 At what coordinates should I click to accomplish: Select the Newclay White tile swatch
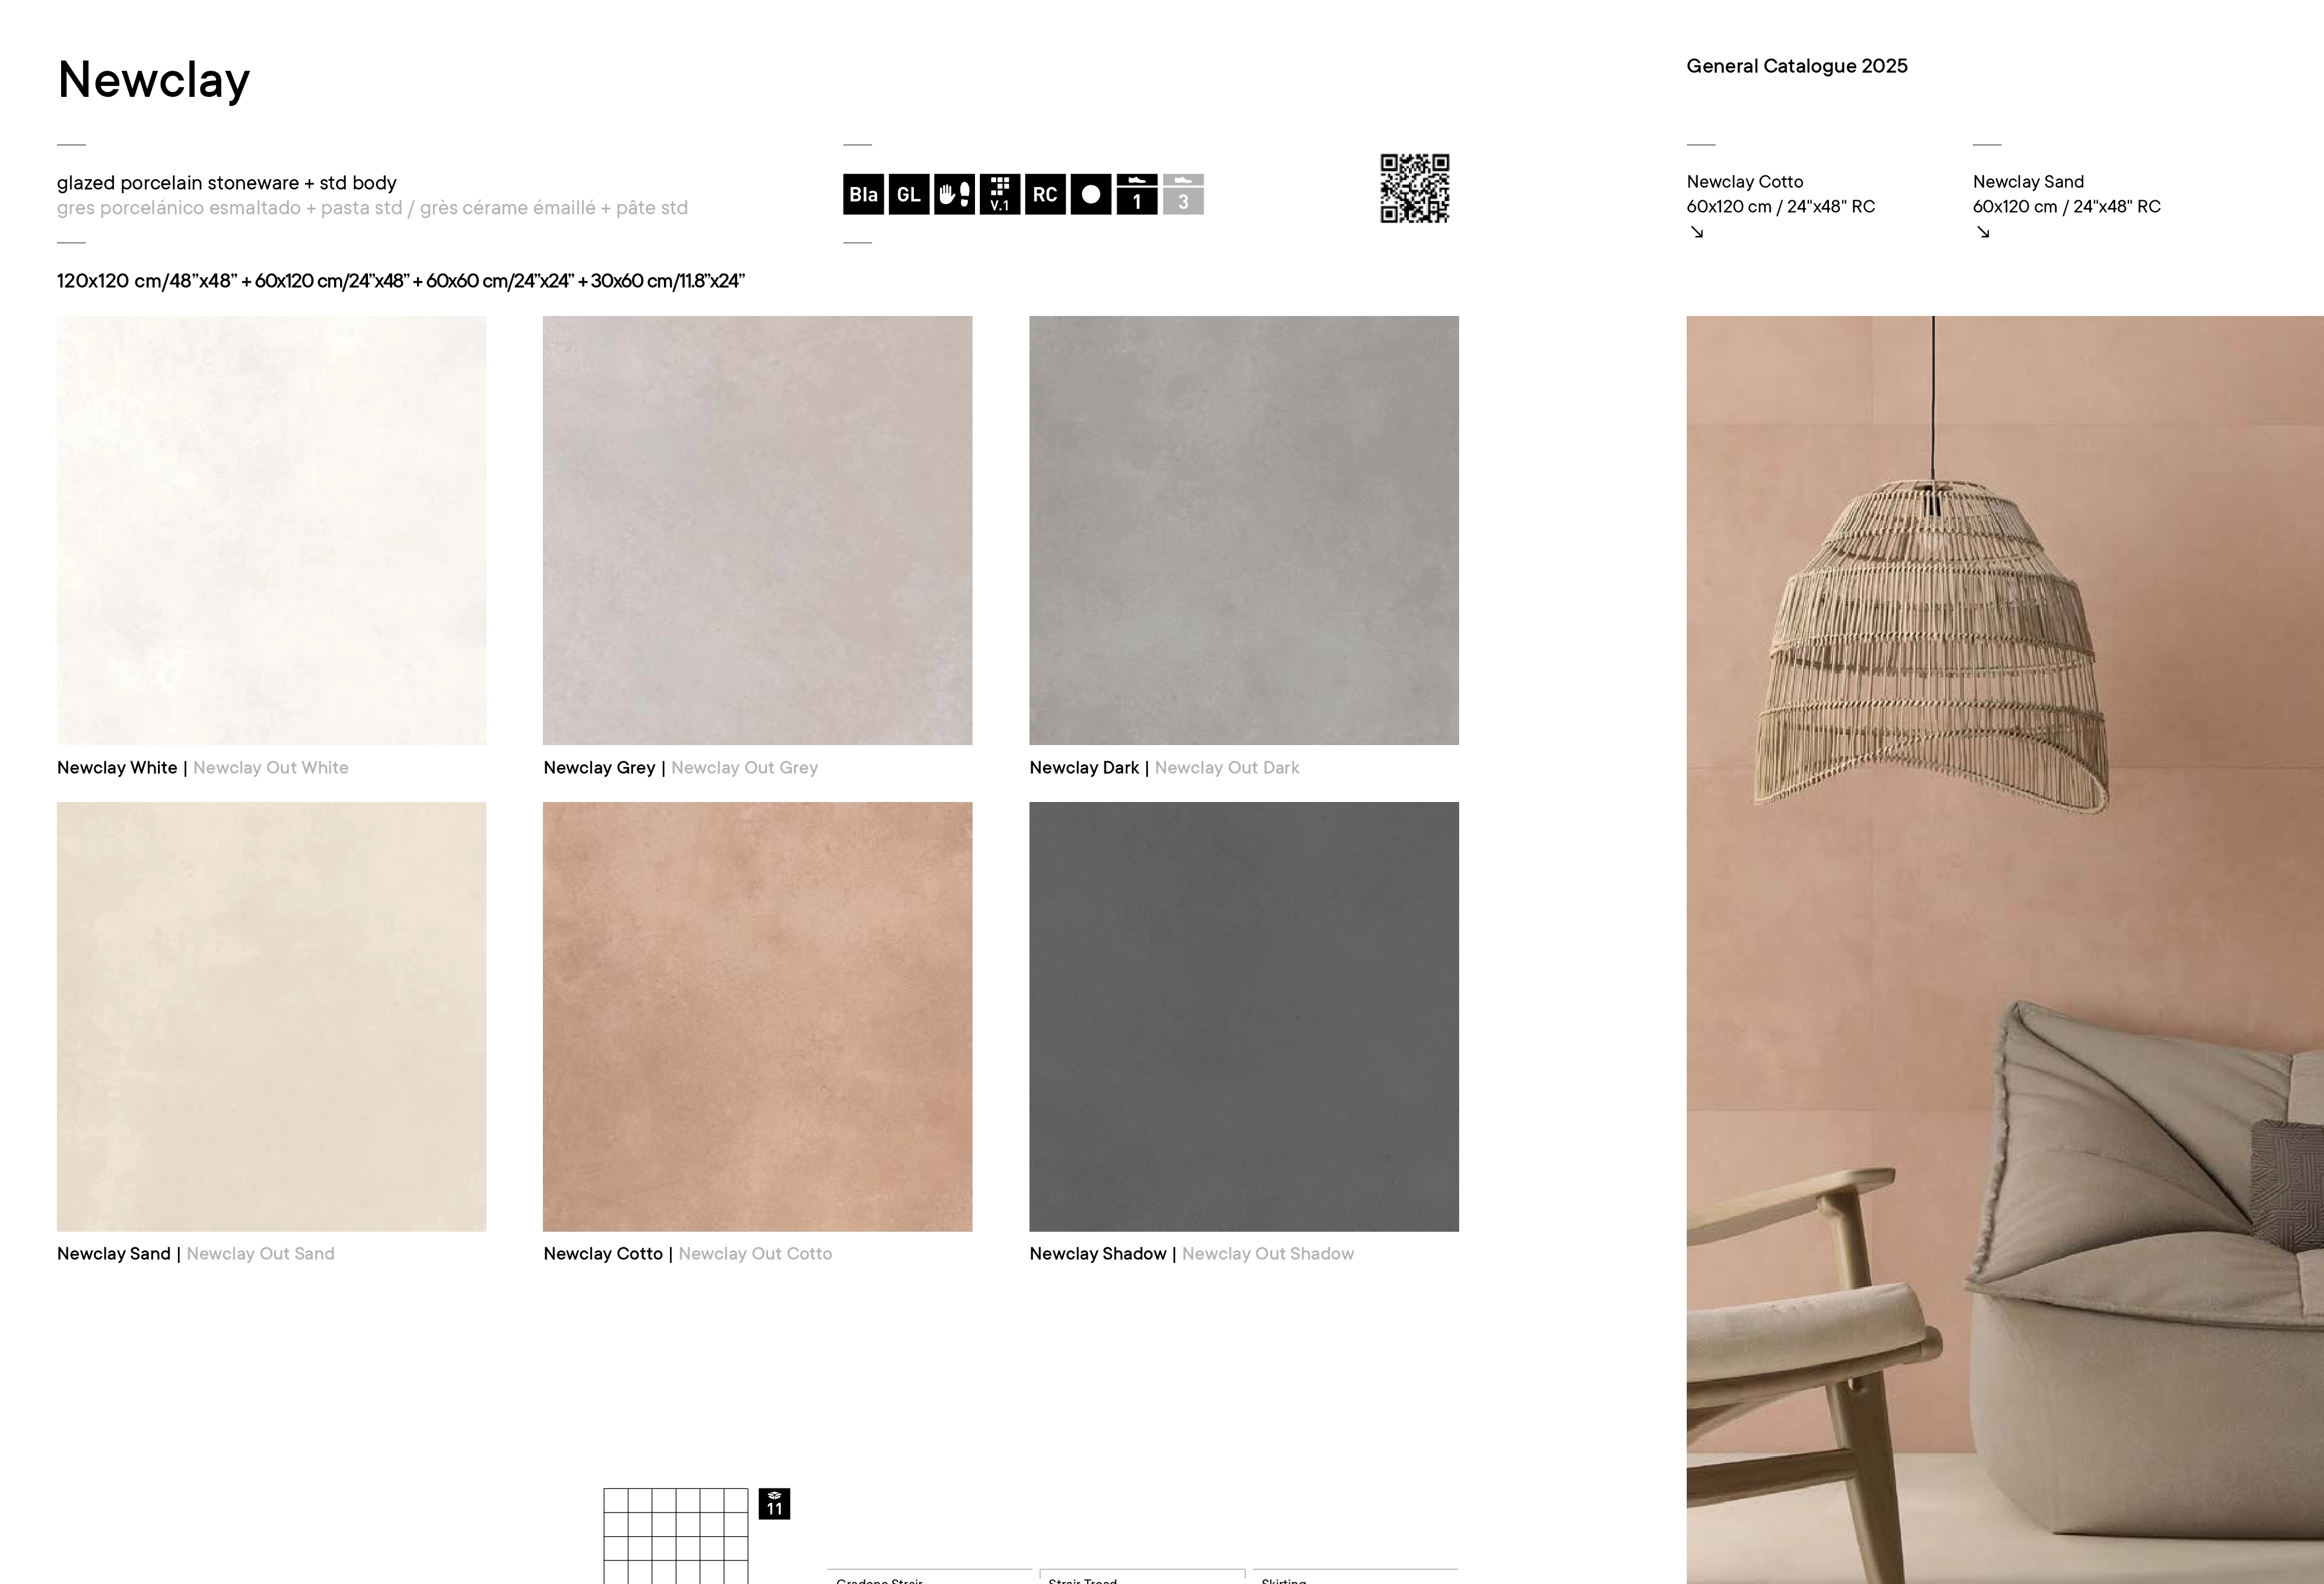[272, 530]
